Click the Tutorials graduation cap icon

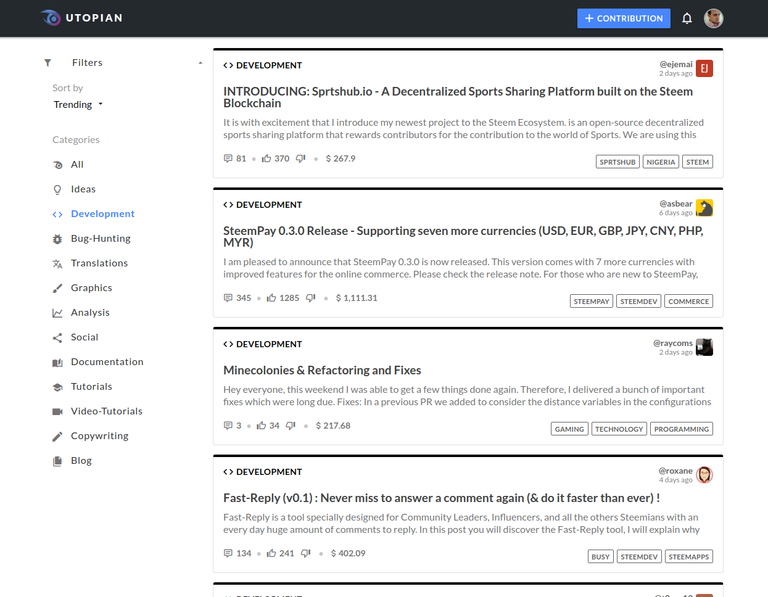[x=57, y=387]
